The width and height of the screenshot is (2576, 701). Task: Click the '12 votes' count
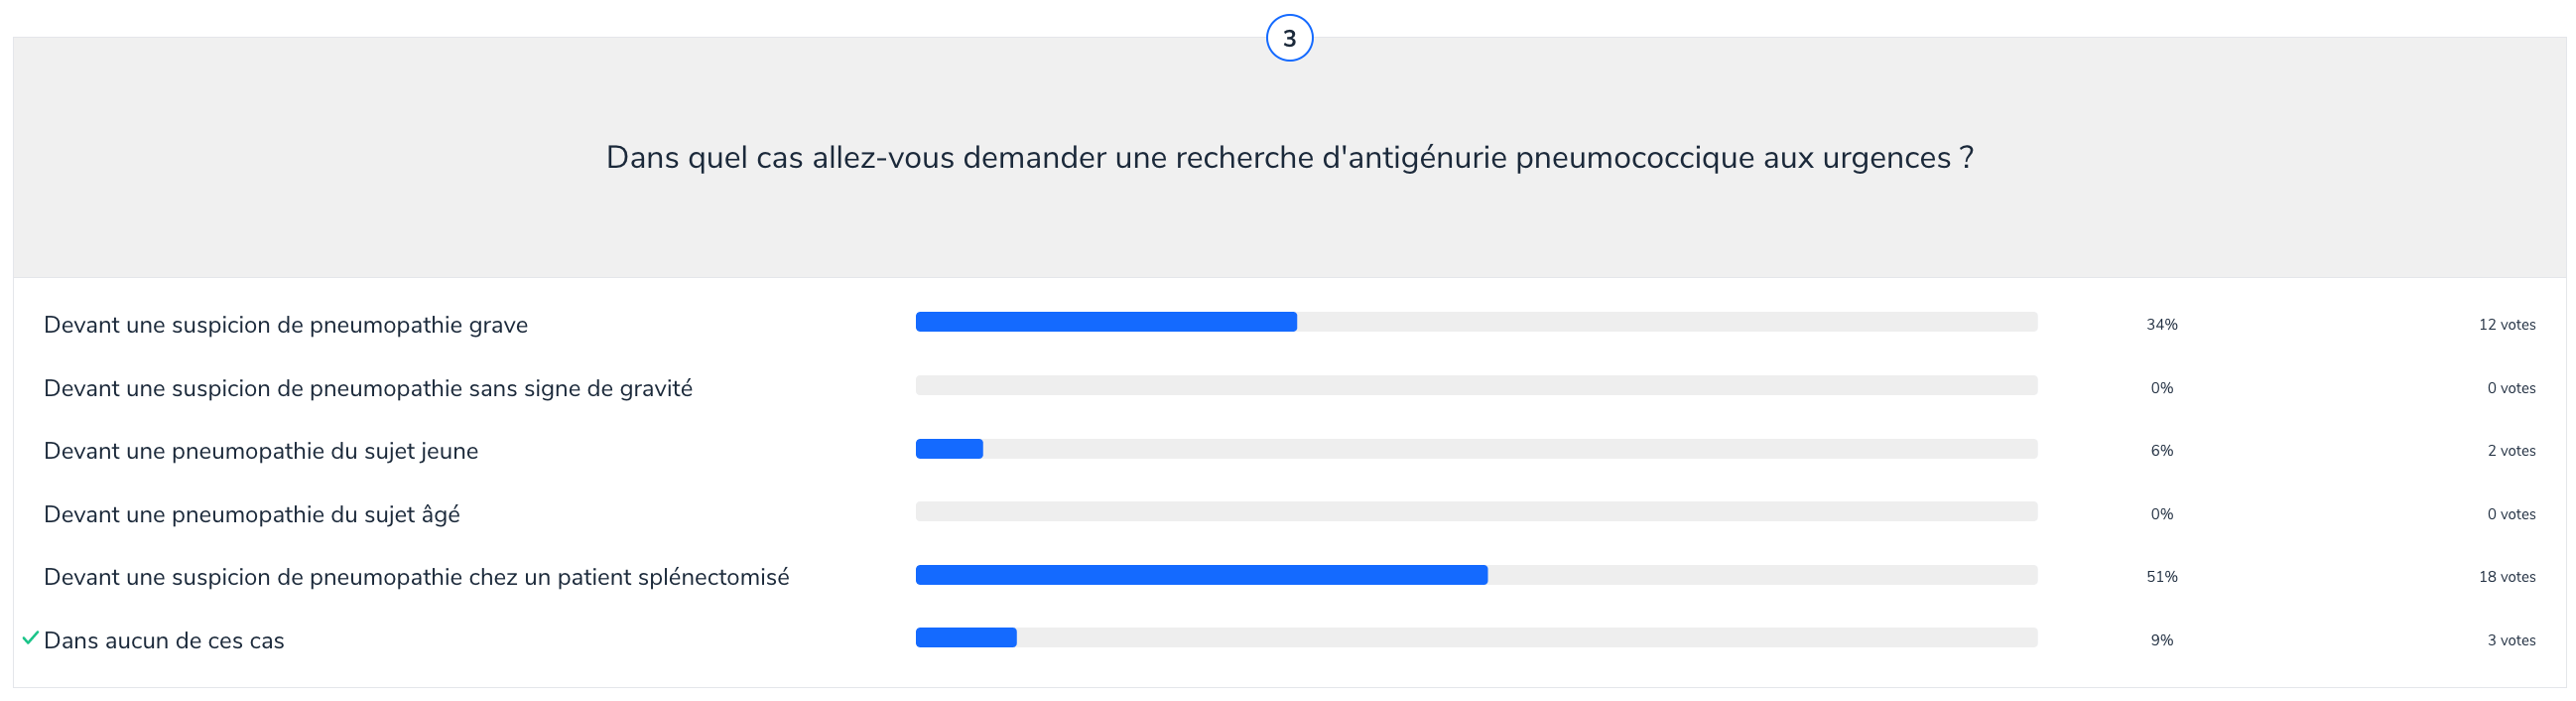(2506, 325)
